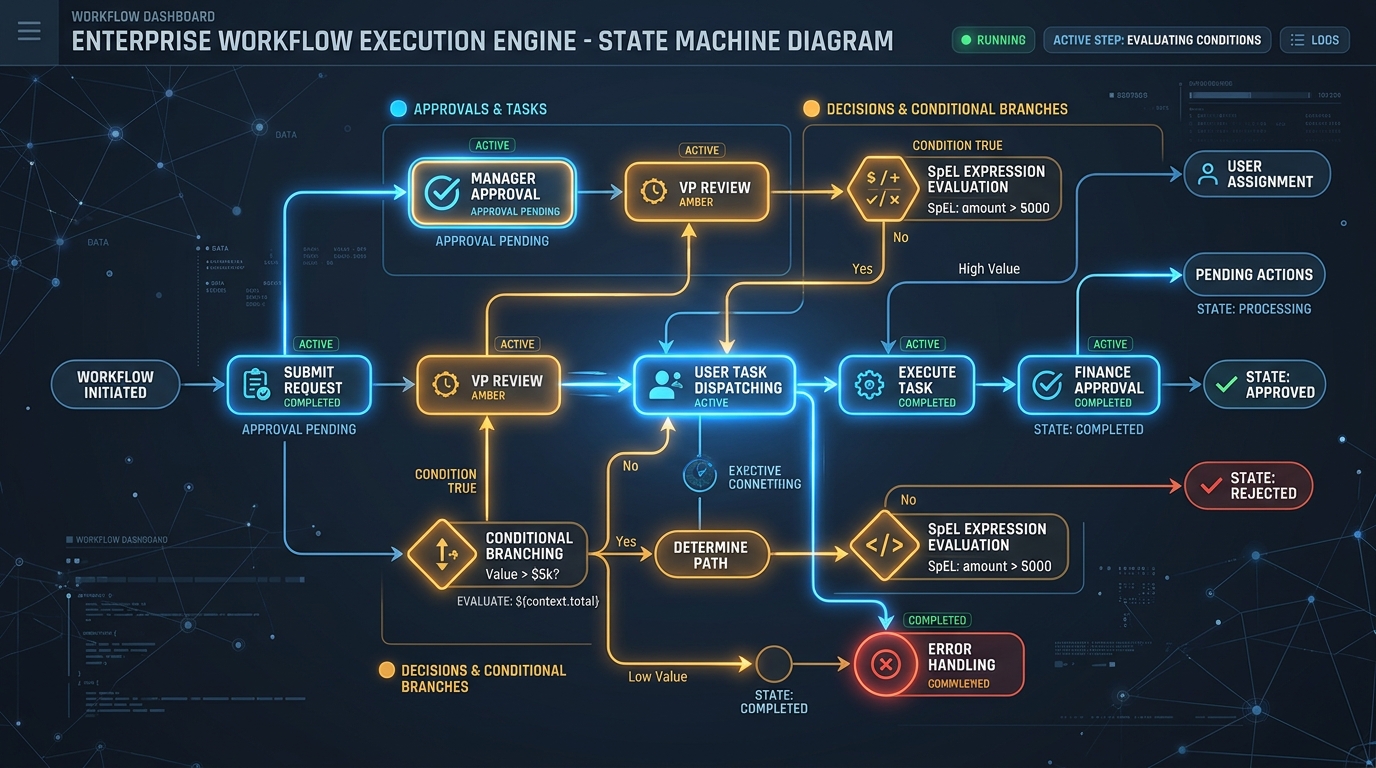Select the Determine Path node

[711, 555]
